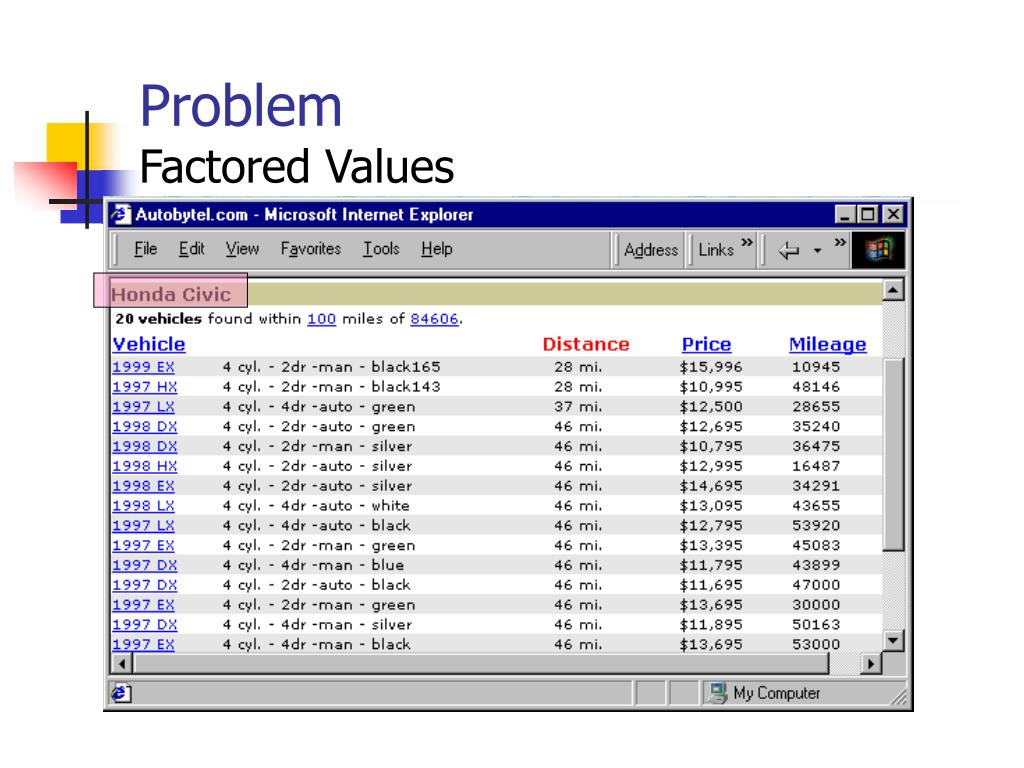Click the Address toolbar label
The image size is (1024, 768).
coord(651,250)
